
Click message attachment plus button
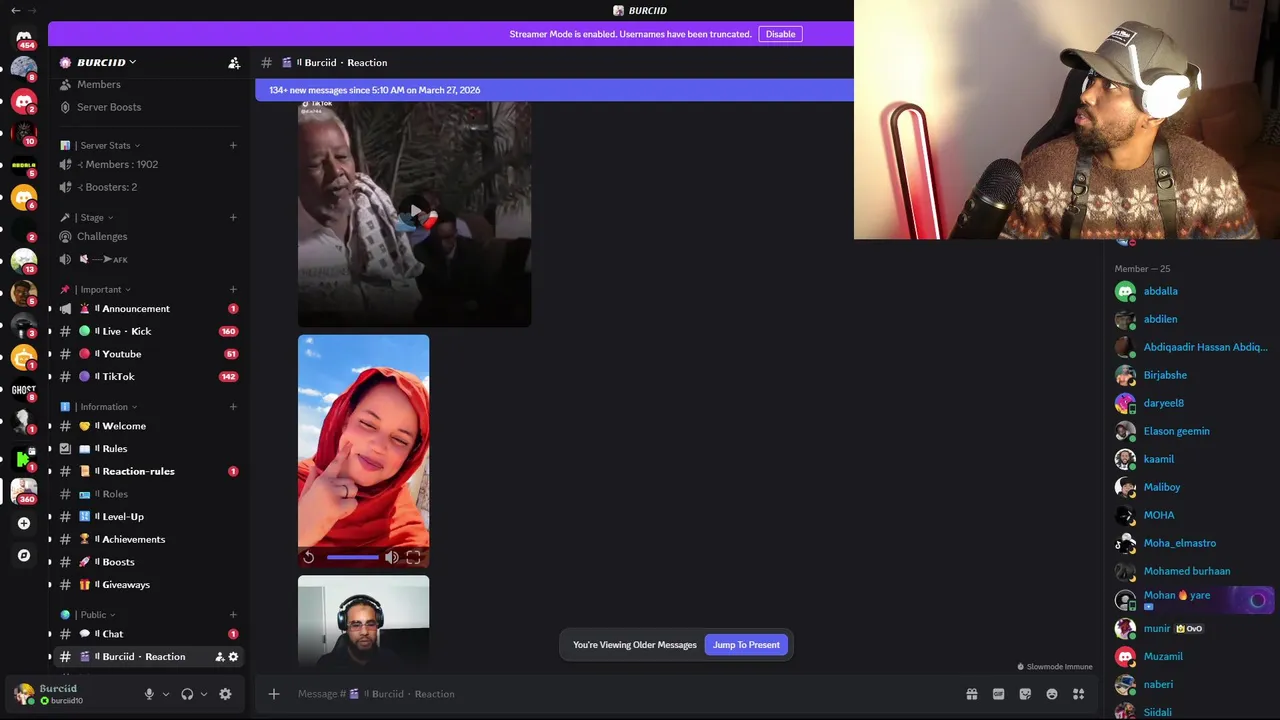(273, 694)
